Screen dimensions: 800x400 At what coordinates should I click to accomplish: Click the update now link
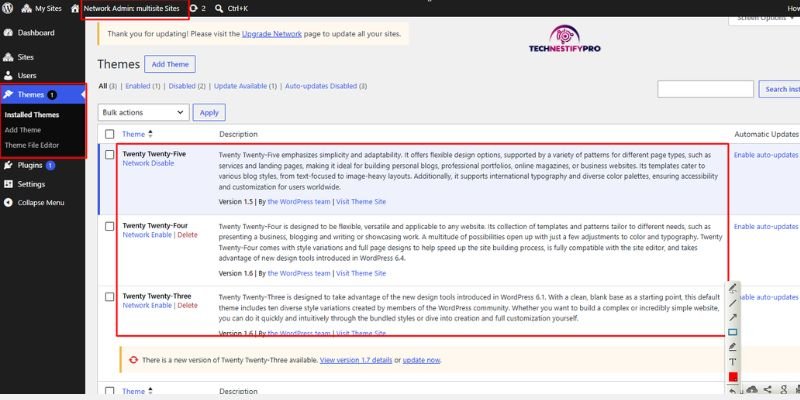tap(421, 360)
